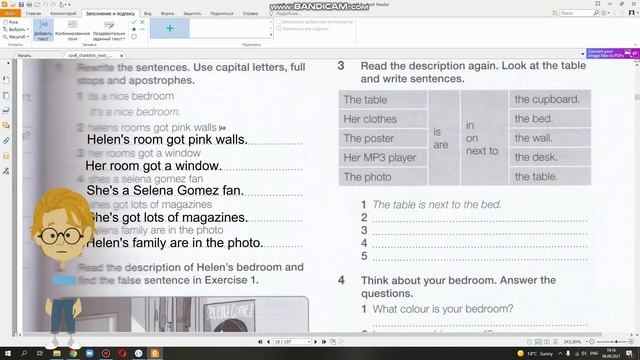Open the Predefined Text dropdown
The width and height of the screenshot is (640, 360).
click(109, 30)
